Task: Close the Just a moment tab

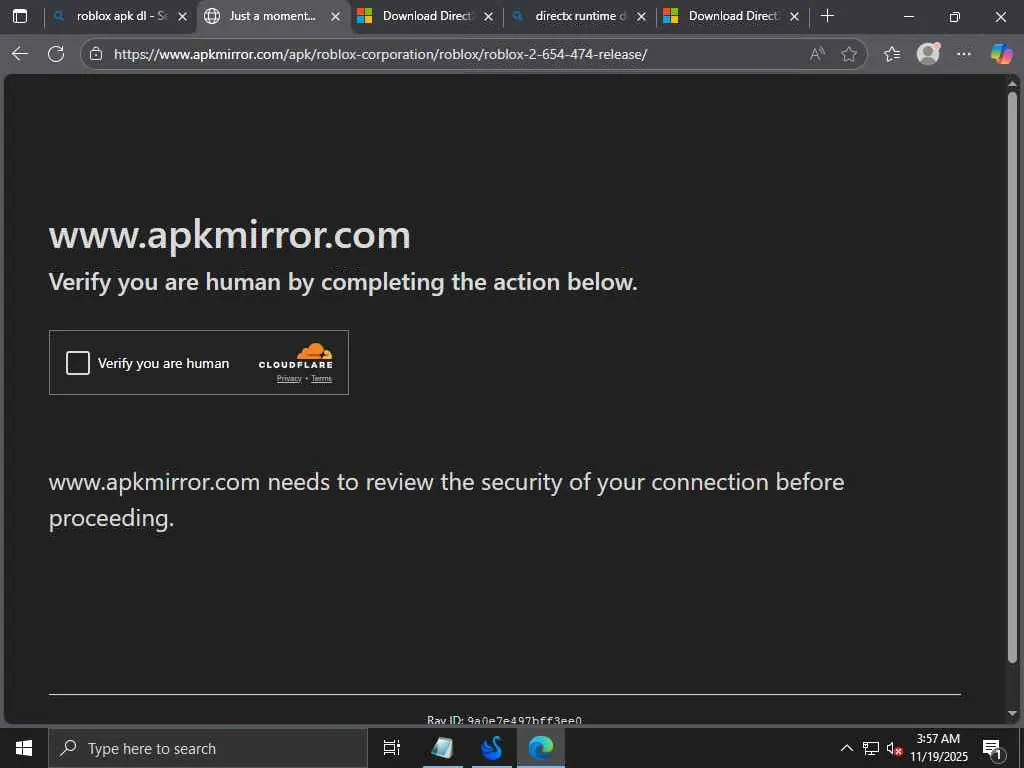Action: (x=336, y=17)
